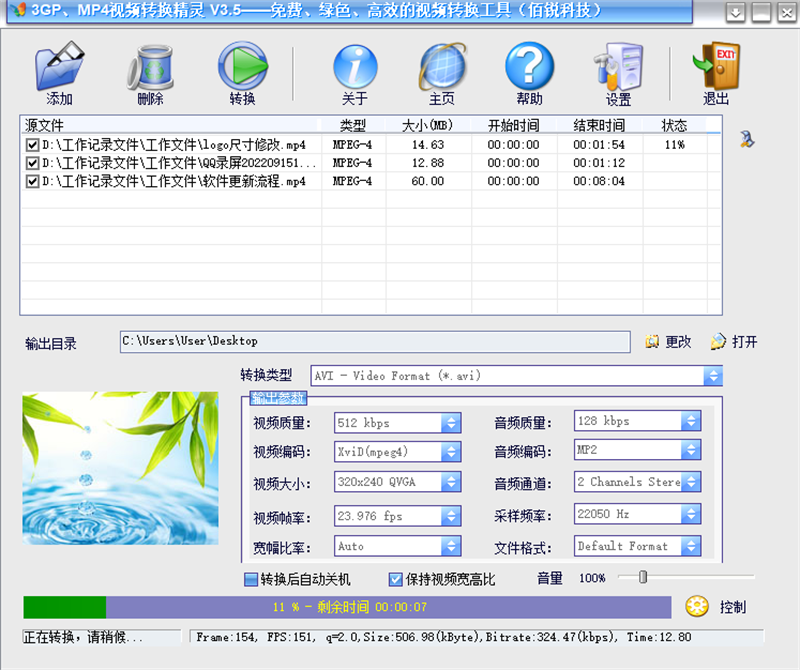Image resolution: width=800 pixels, height=670 pixels.
Task: Expand the 转换类型 AVI format dropdown
Action: click(712, 376)
